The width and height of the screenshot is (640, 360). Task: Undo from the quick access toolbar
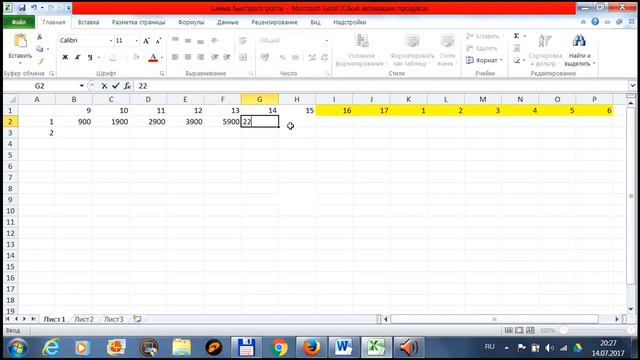pos(34,8)
